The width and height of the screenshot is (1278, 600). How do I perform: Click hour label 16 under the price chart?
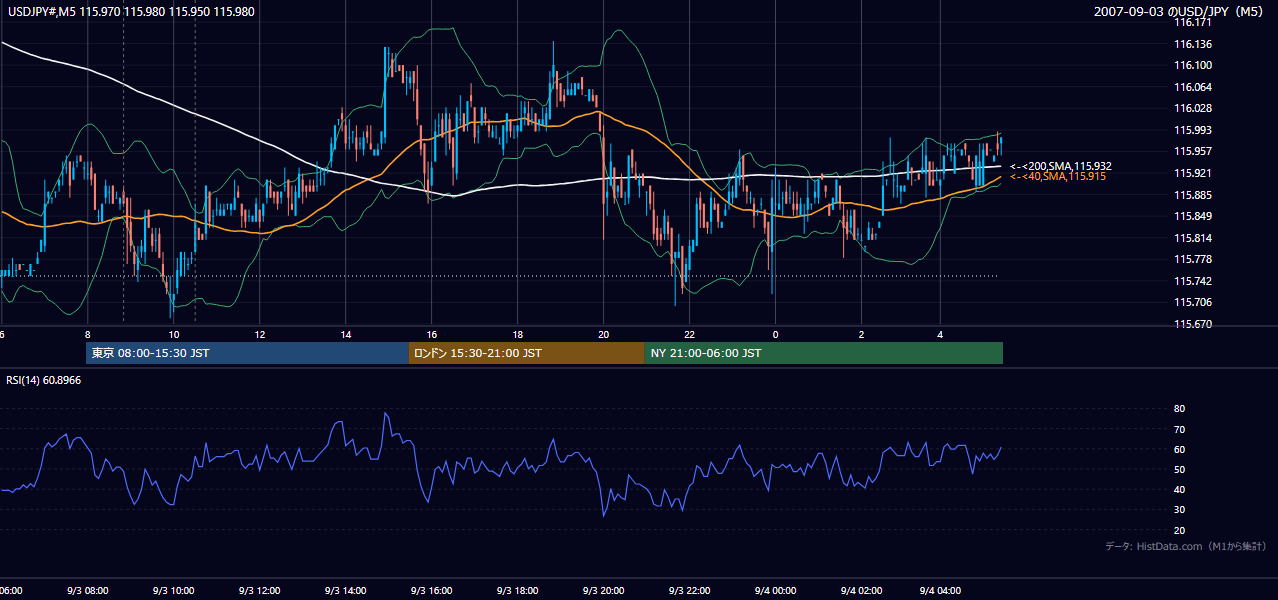(x=432, y=334)
